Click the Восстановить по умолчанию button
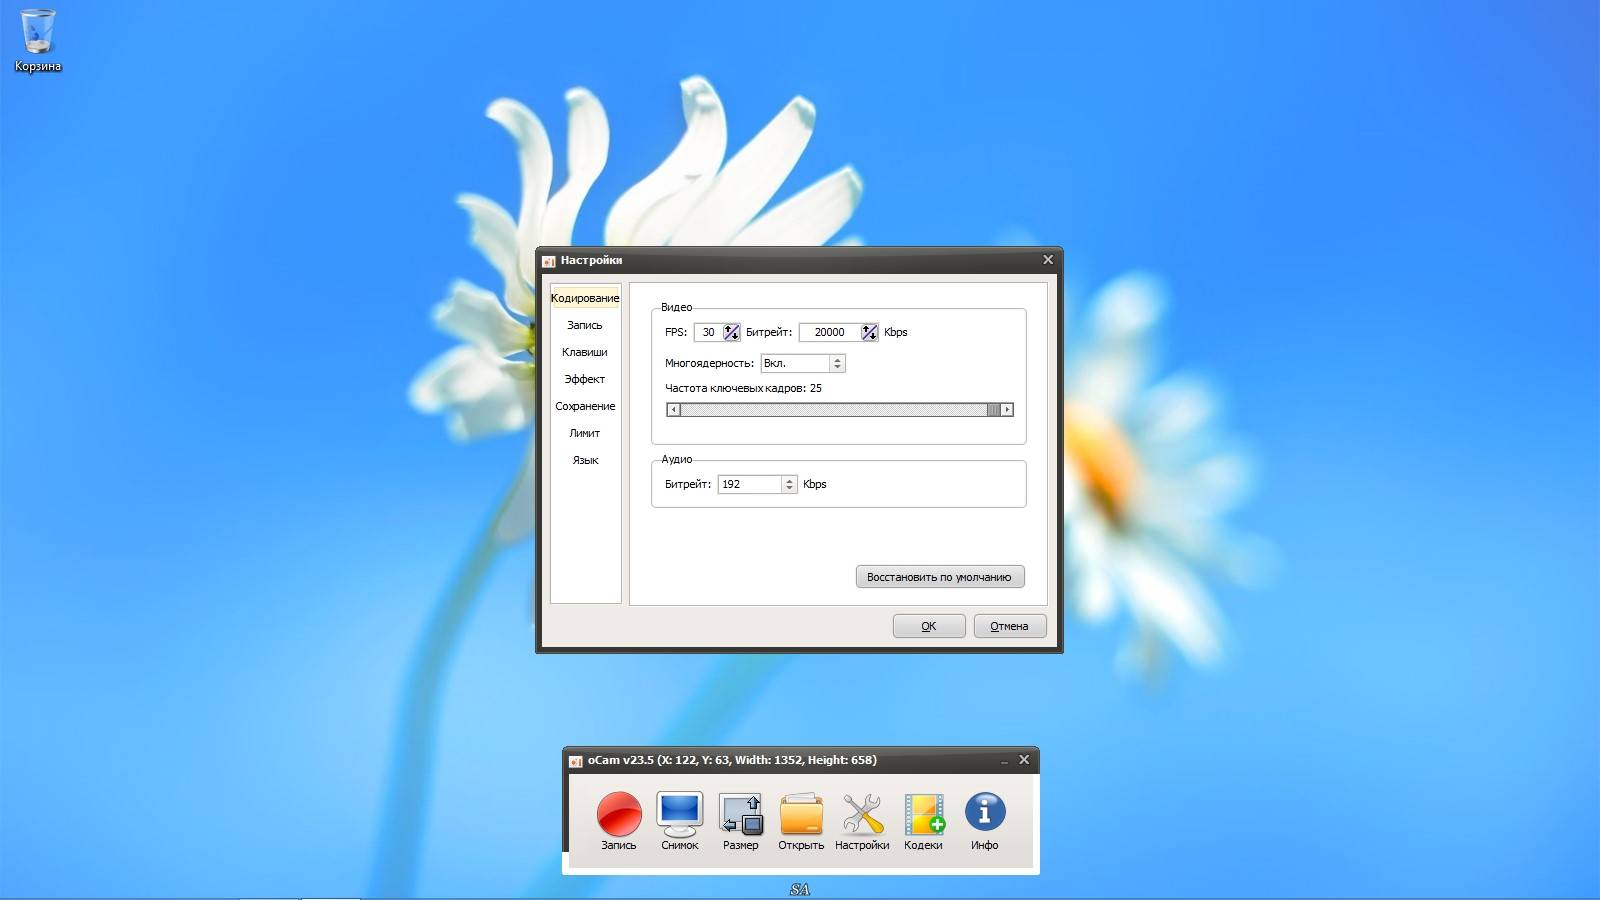The image size is (1600, 900). click(x=939, y=577)
